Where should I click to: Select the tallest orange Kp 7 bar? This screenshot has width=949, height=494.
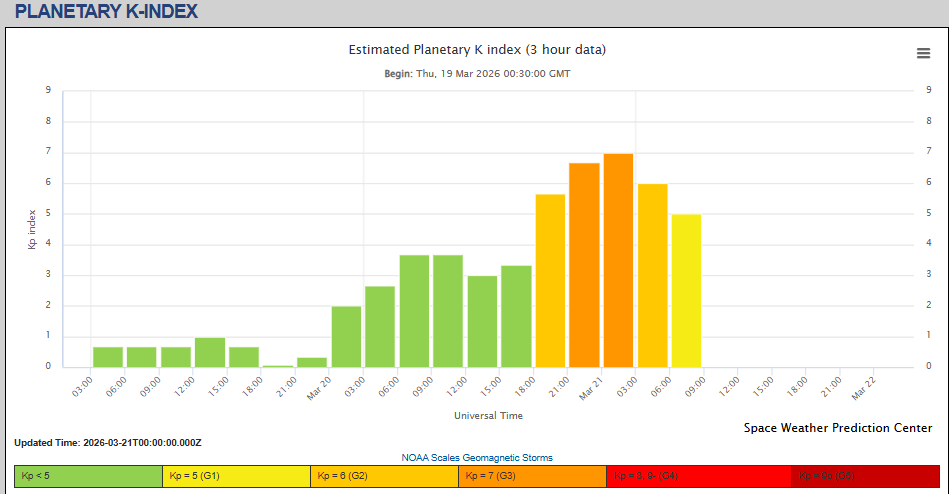619,260
